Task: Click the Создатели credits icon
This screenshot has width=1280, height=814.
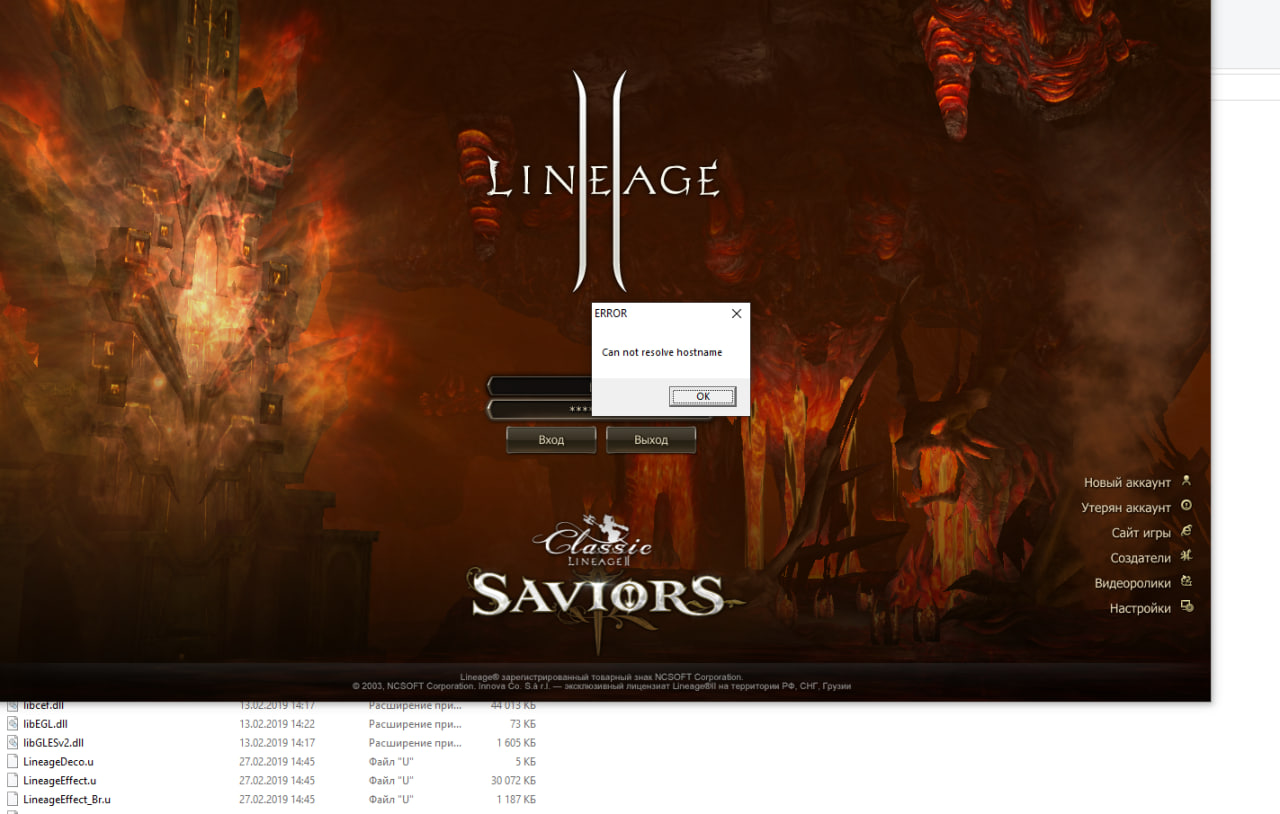Action: [1187, 556]
